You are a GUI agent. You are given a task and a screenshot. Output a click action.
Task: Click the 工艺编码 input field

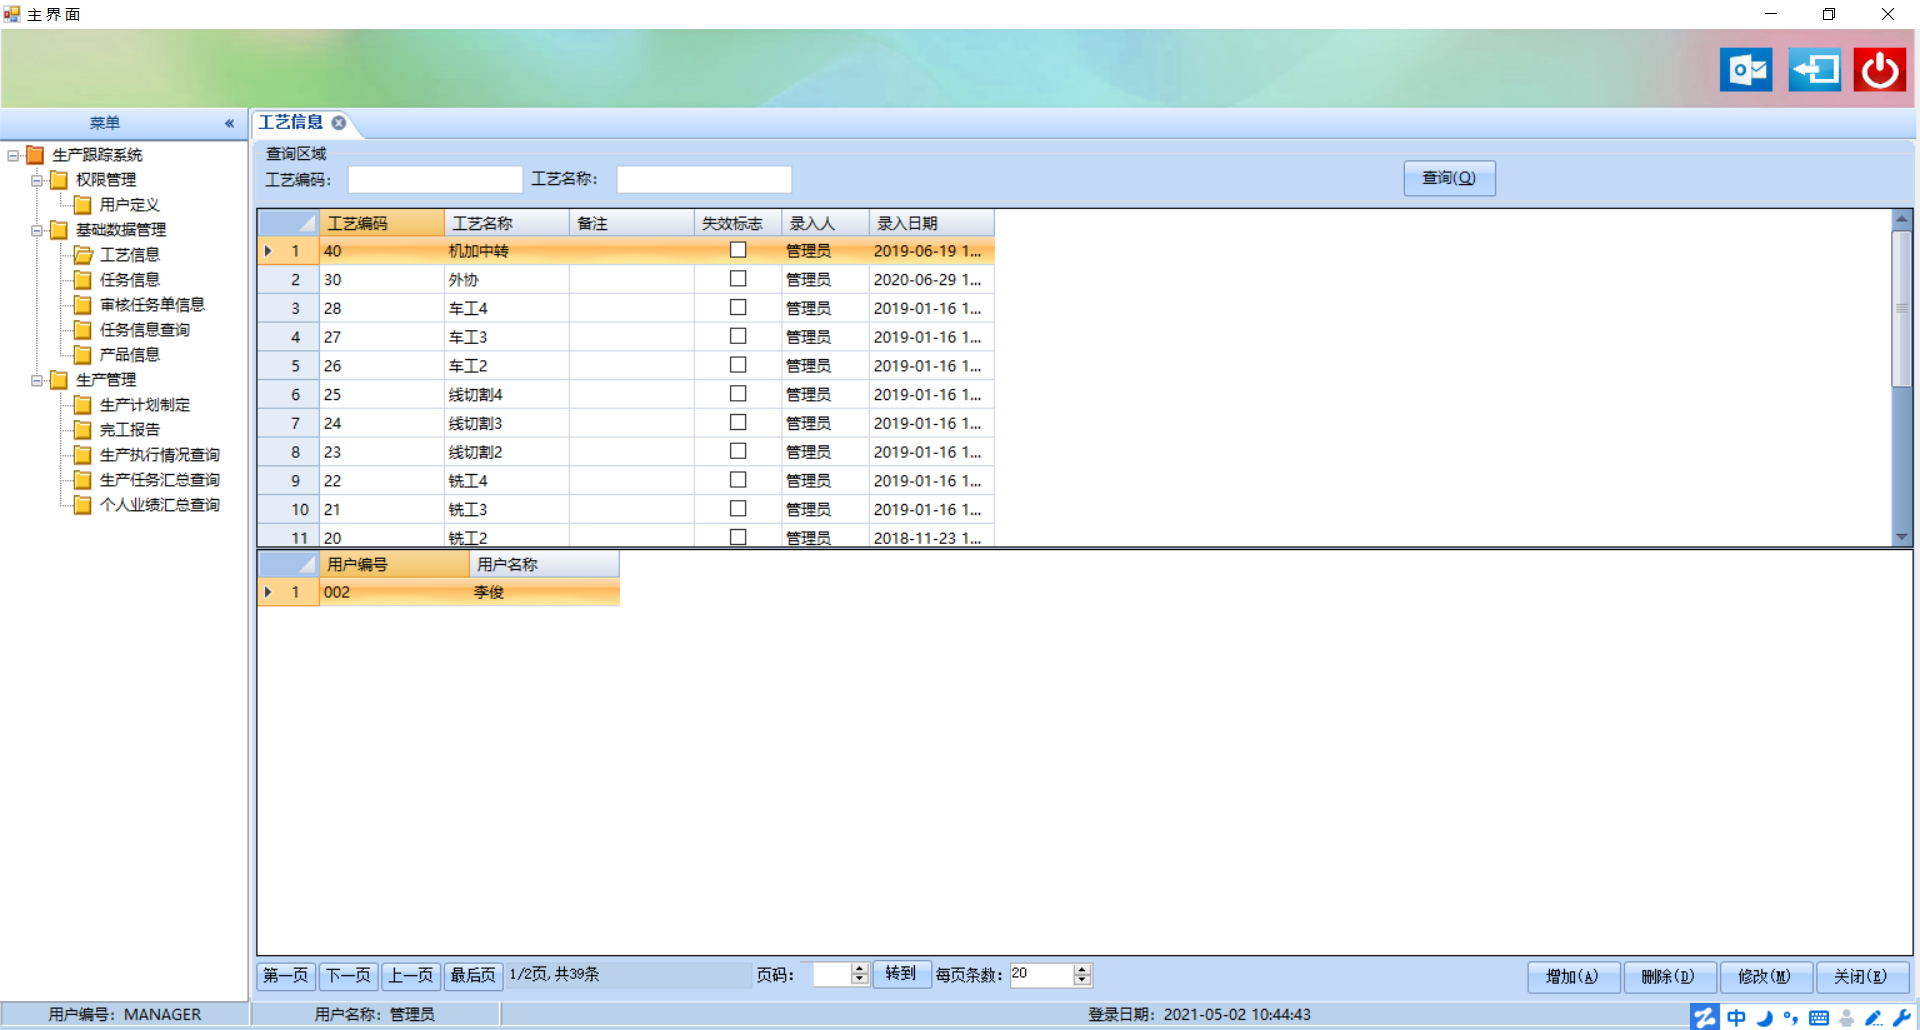[435, 179]
